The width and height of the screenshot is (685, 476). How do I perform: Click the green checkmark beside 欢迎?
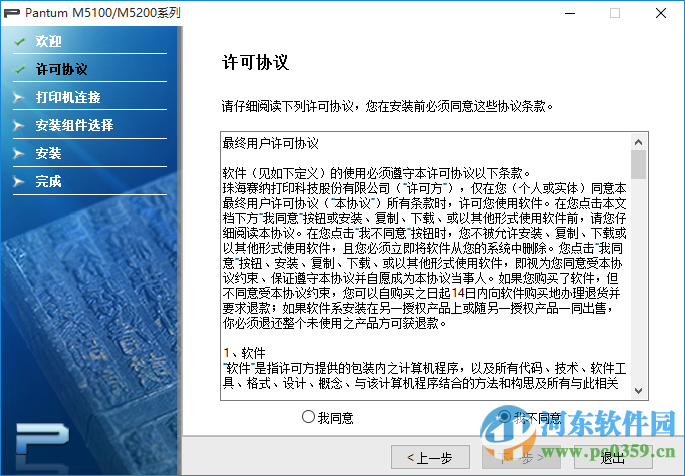click(19, 41)
